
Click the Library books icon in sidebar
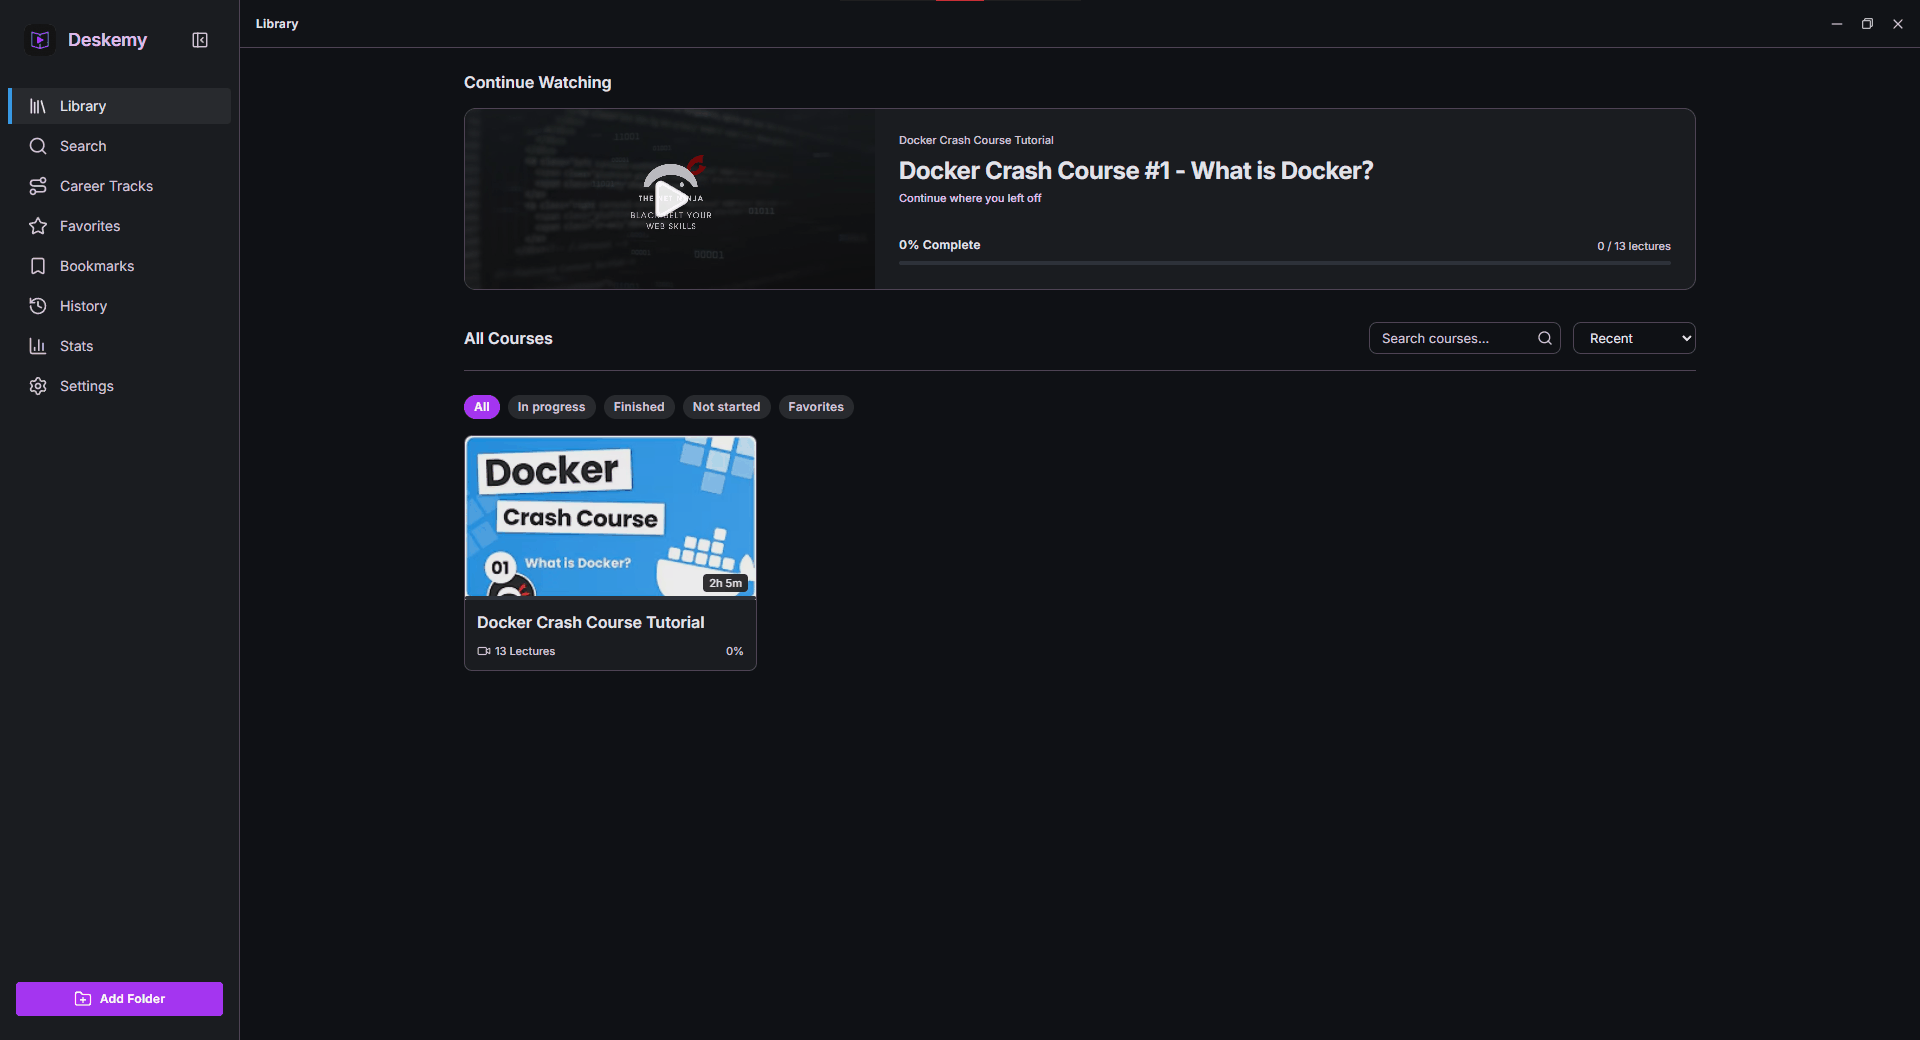click(38, 106)
